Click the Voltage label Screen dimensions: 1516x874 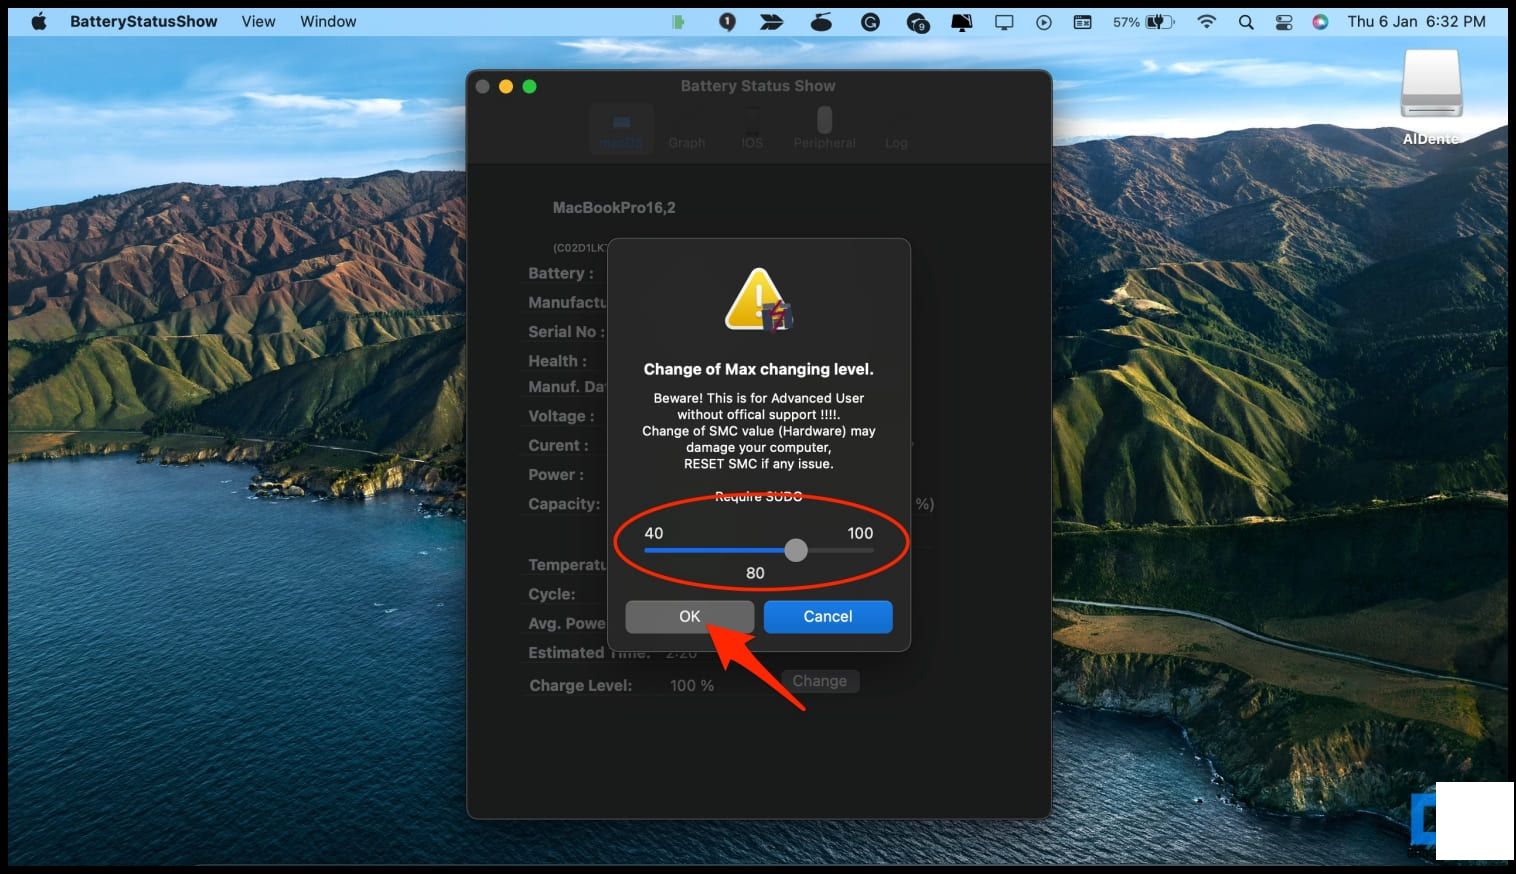click(x=561, y=416)
